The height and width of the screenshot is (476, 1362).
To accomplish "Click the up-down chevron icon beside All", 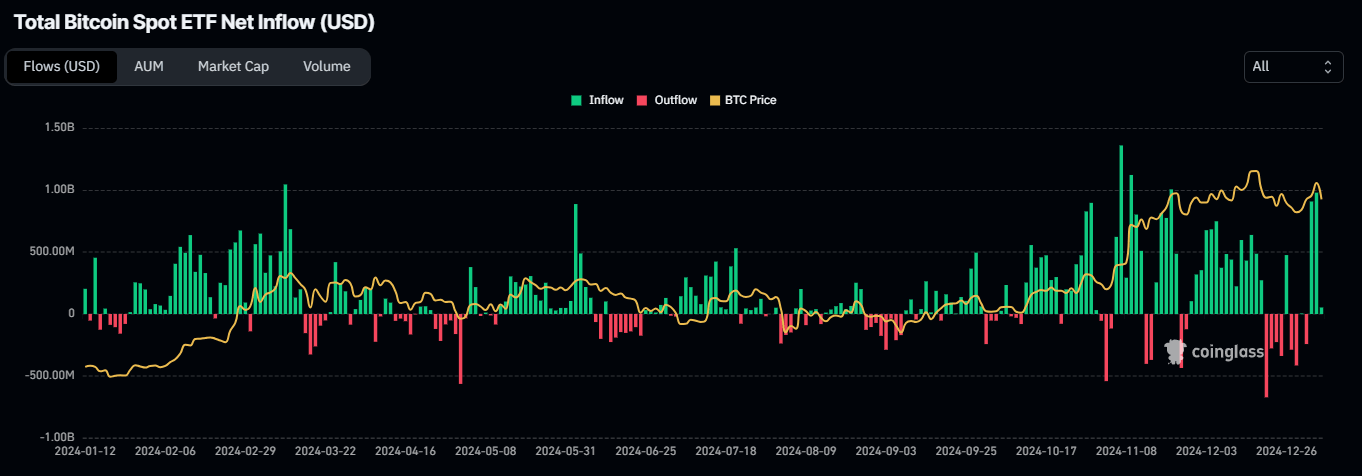I will click(1327, 67).
